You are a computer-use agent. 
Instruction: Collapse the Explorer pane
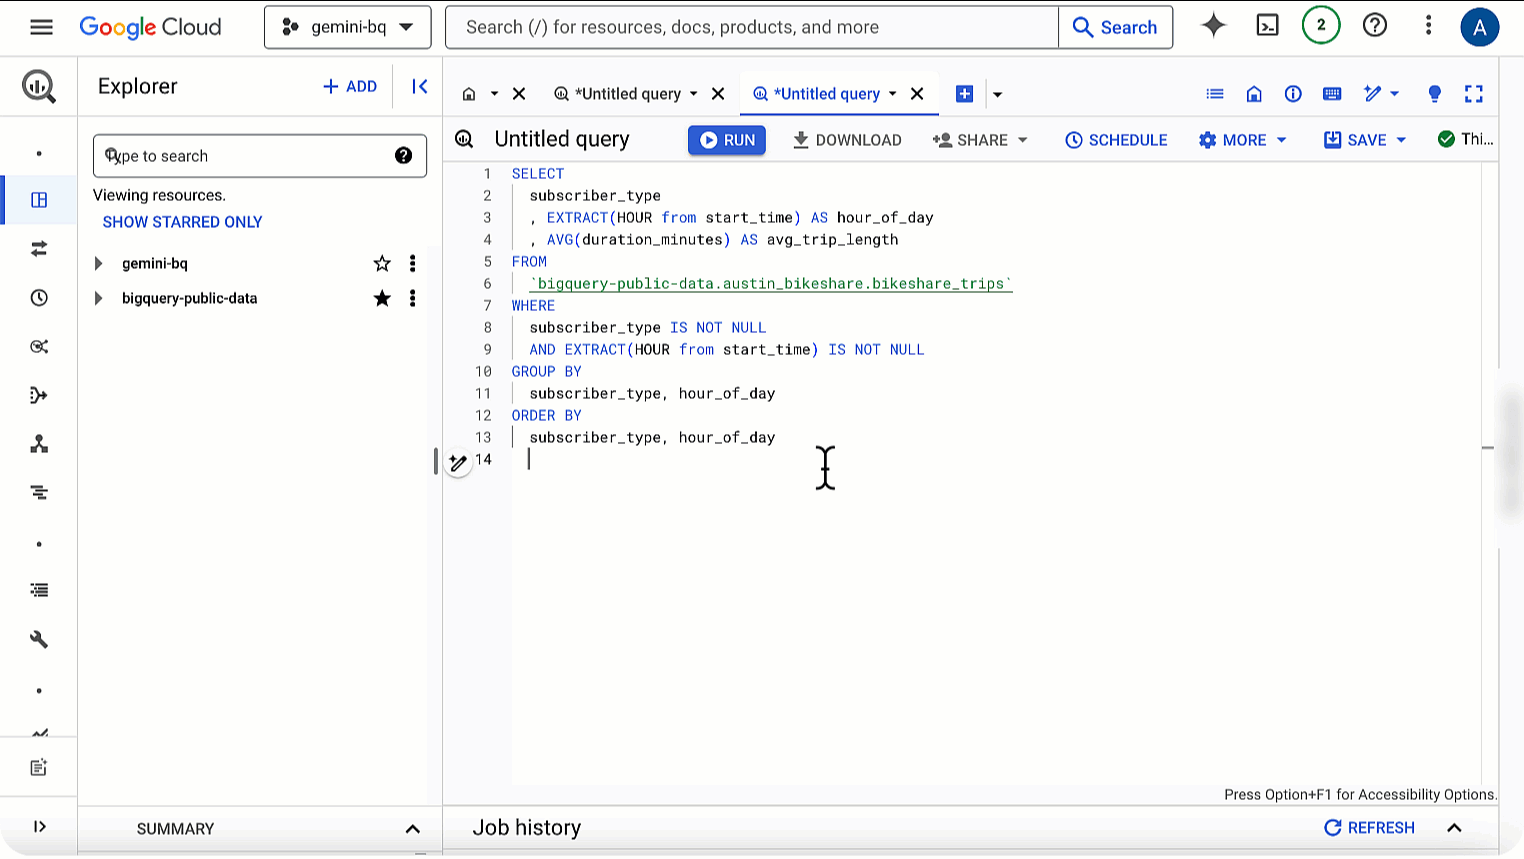click(x=420, y=87)
